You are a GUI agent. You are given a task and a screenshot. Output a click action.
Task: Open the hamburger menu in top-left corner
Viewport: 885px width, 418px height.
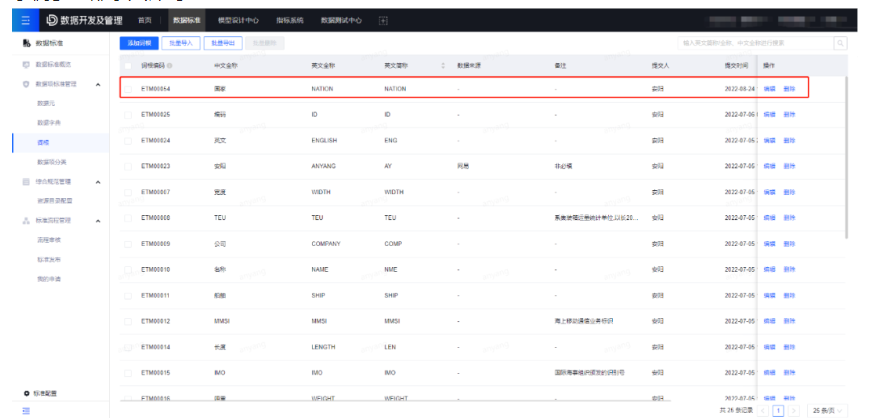point(25,20)
